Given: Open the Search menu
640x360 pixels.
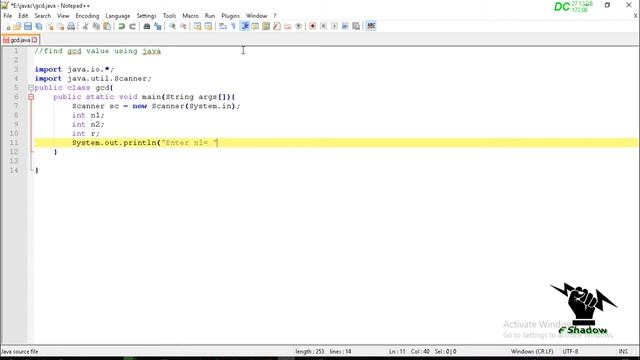Looking at the screenshot, I should click(43, 16).
